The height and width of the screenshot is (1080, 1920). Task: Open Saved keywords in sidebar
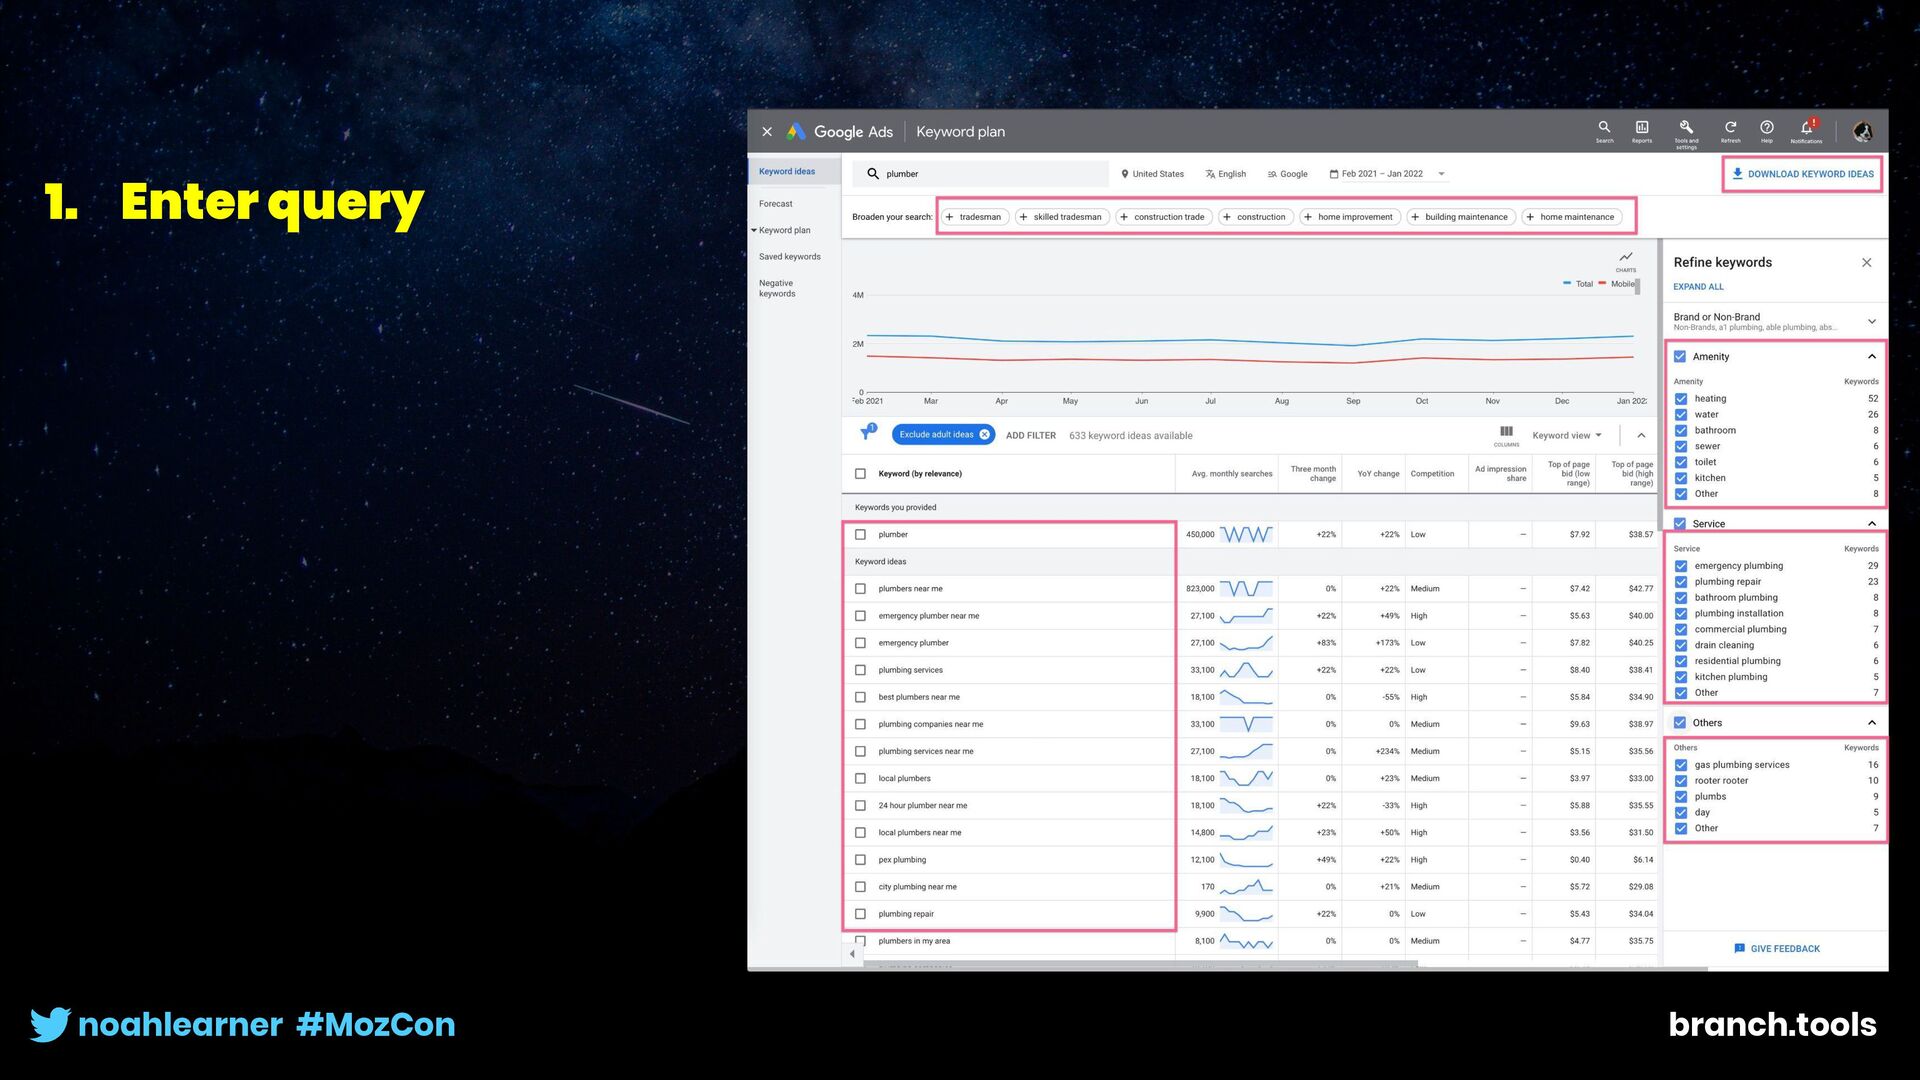click(x=789, y=257)
